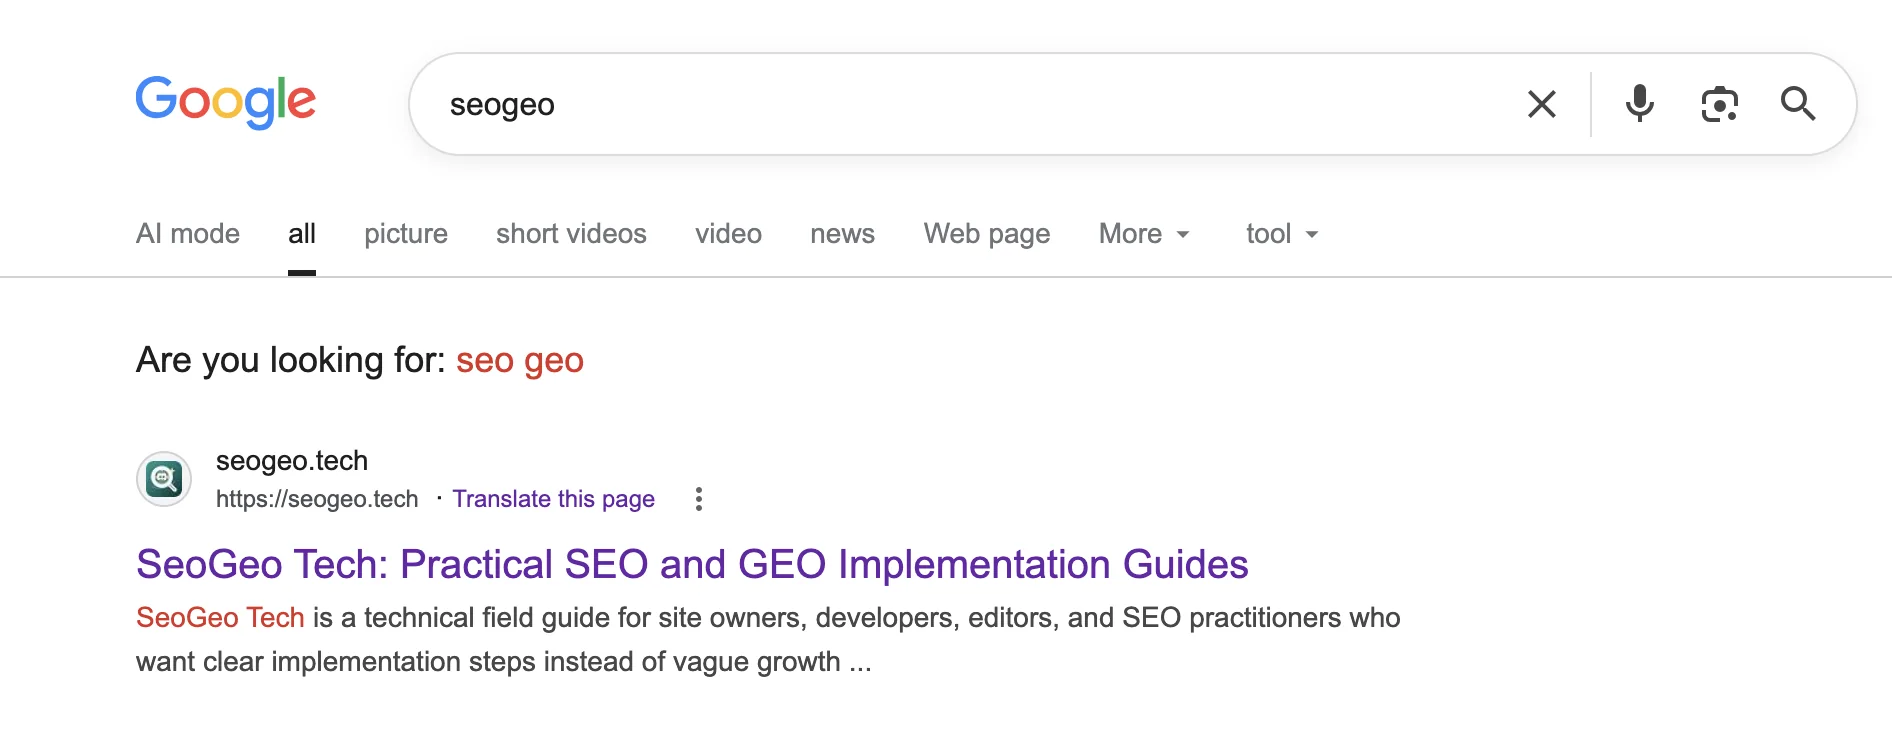
Task: Open the SeoGeo Tech result title
Action: (x=692, y=564)
